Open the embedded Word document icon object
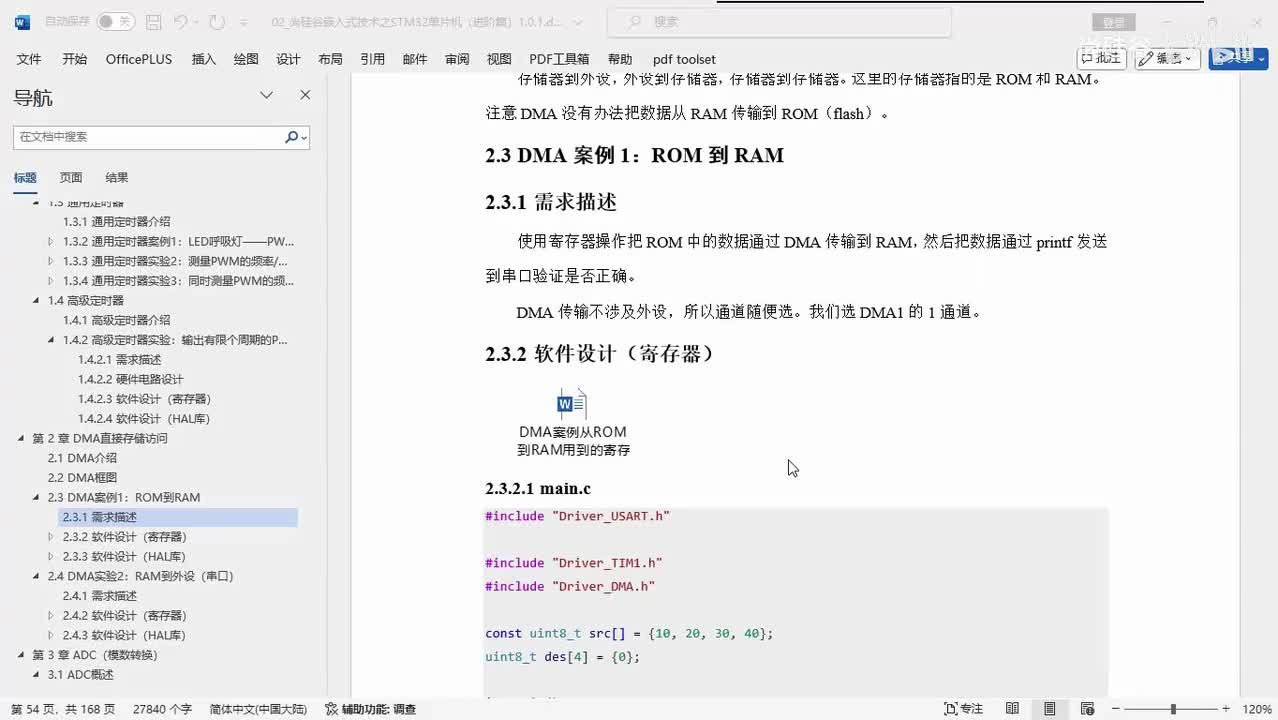Image resolution: width=1278 pixels, height=720 pixels. click(x=572, y=404)
